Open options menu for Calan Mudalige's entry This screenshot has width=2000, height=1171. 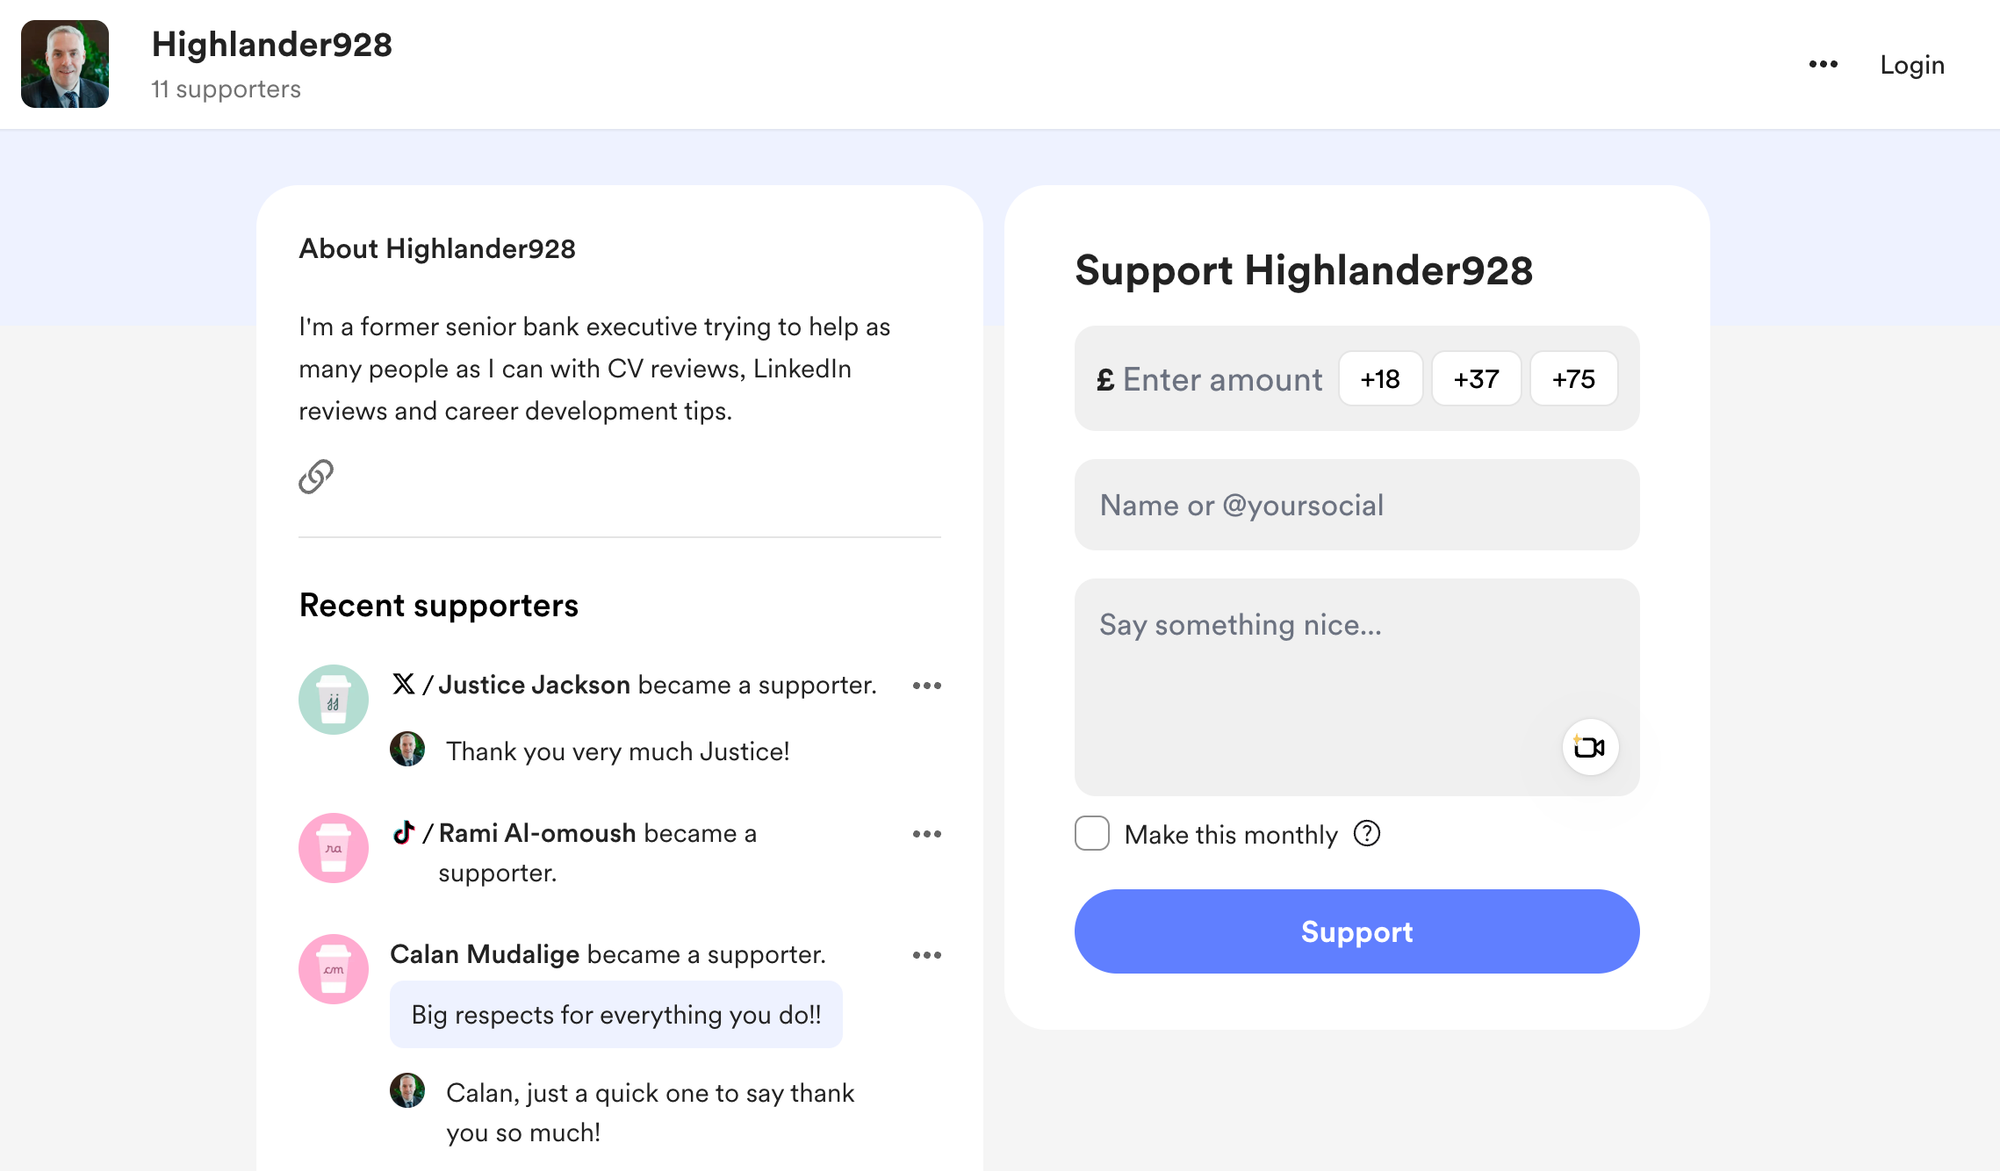927,955
